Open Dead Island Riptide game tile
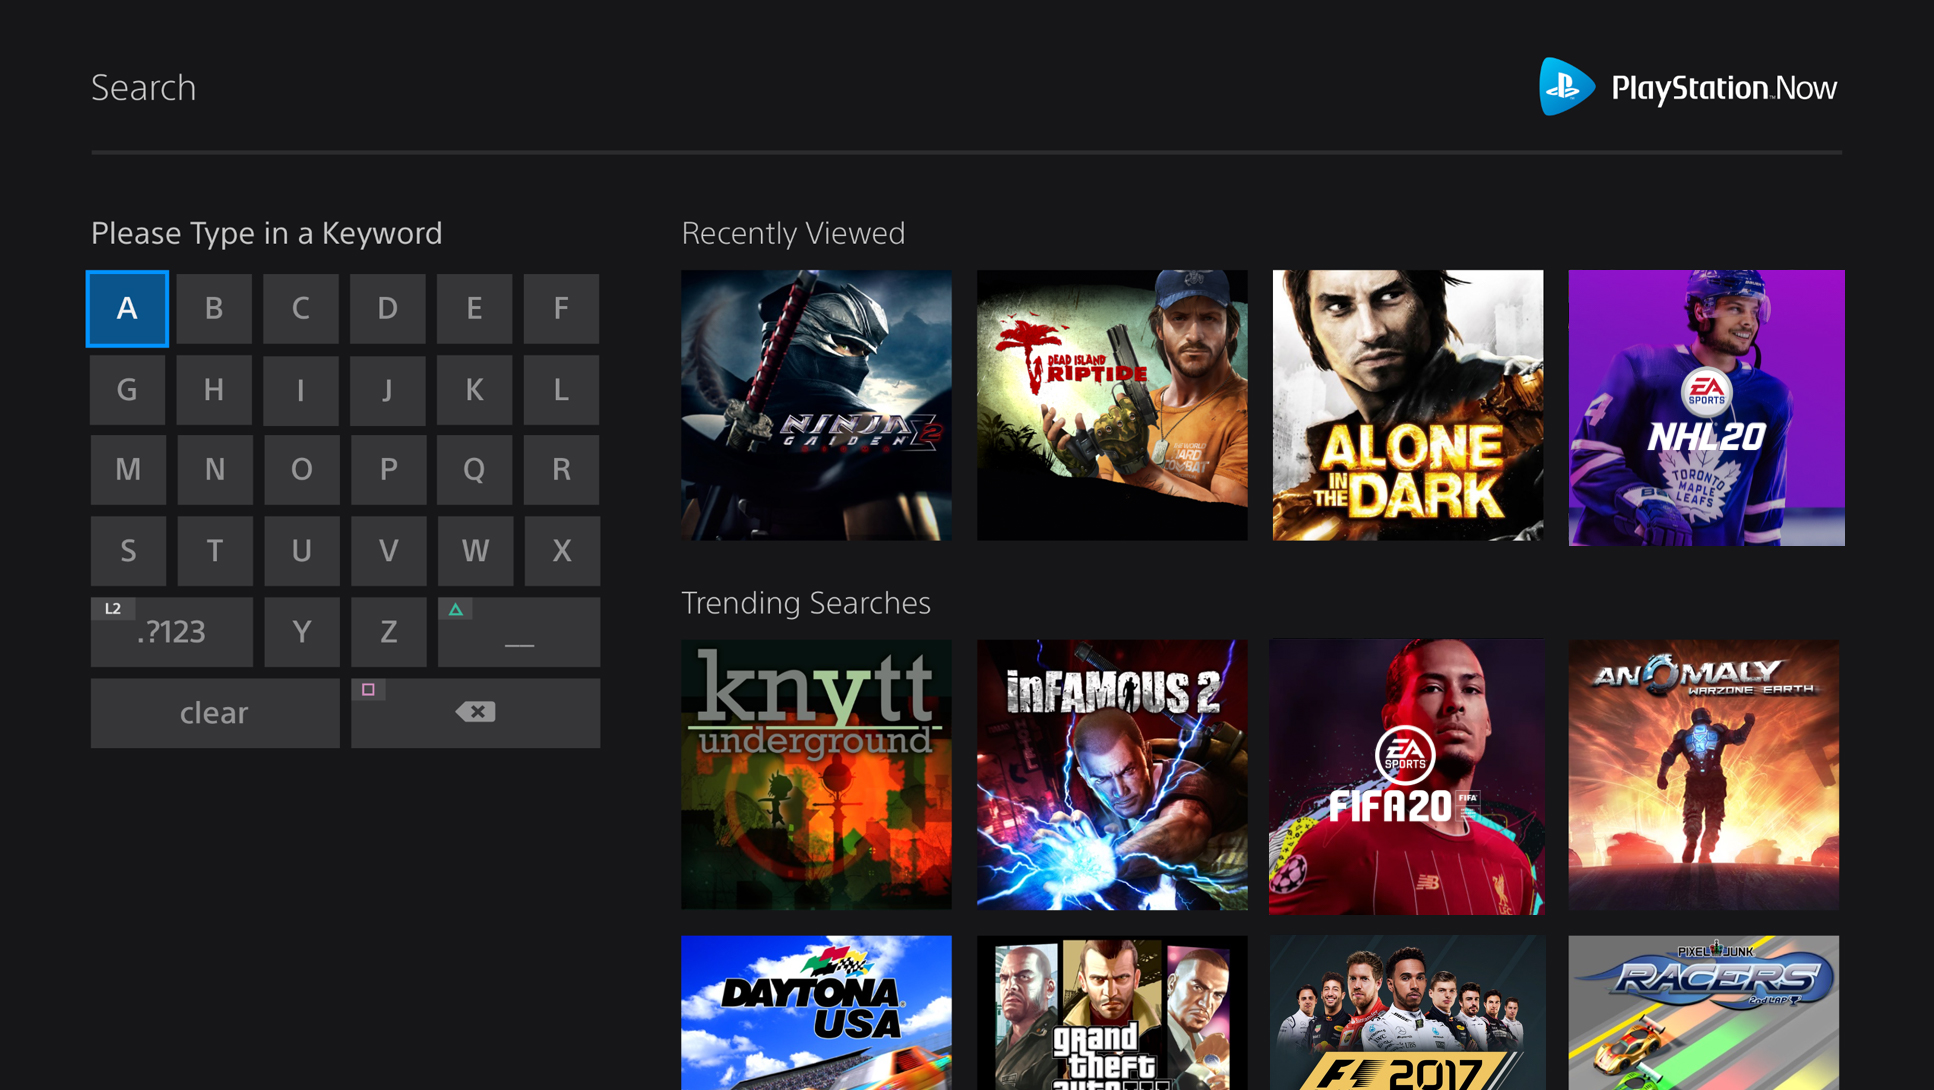 [1112, 405]
